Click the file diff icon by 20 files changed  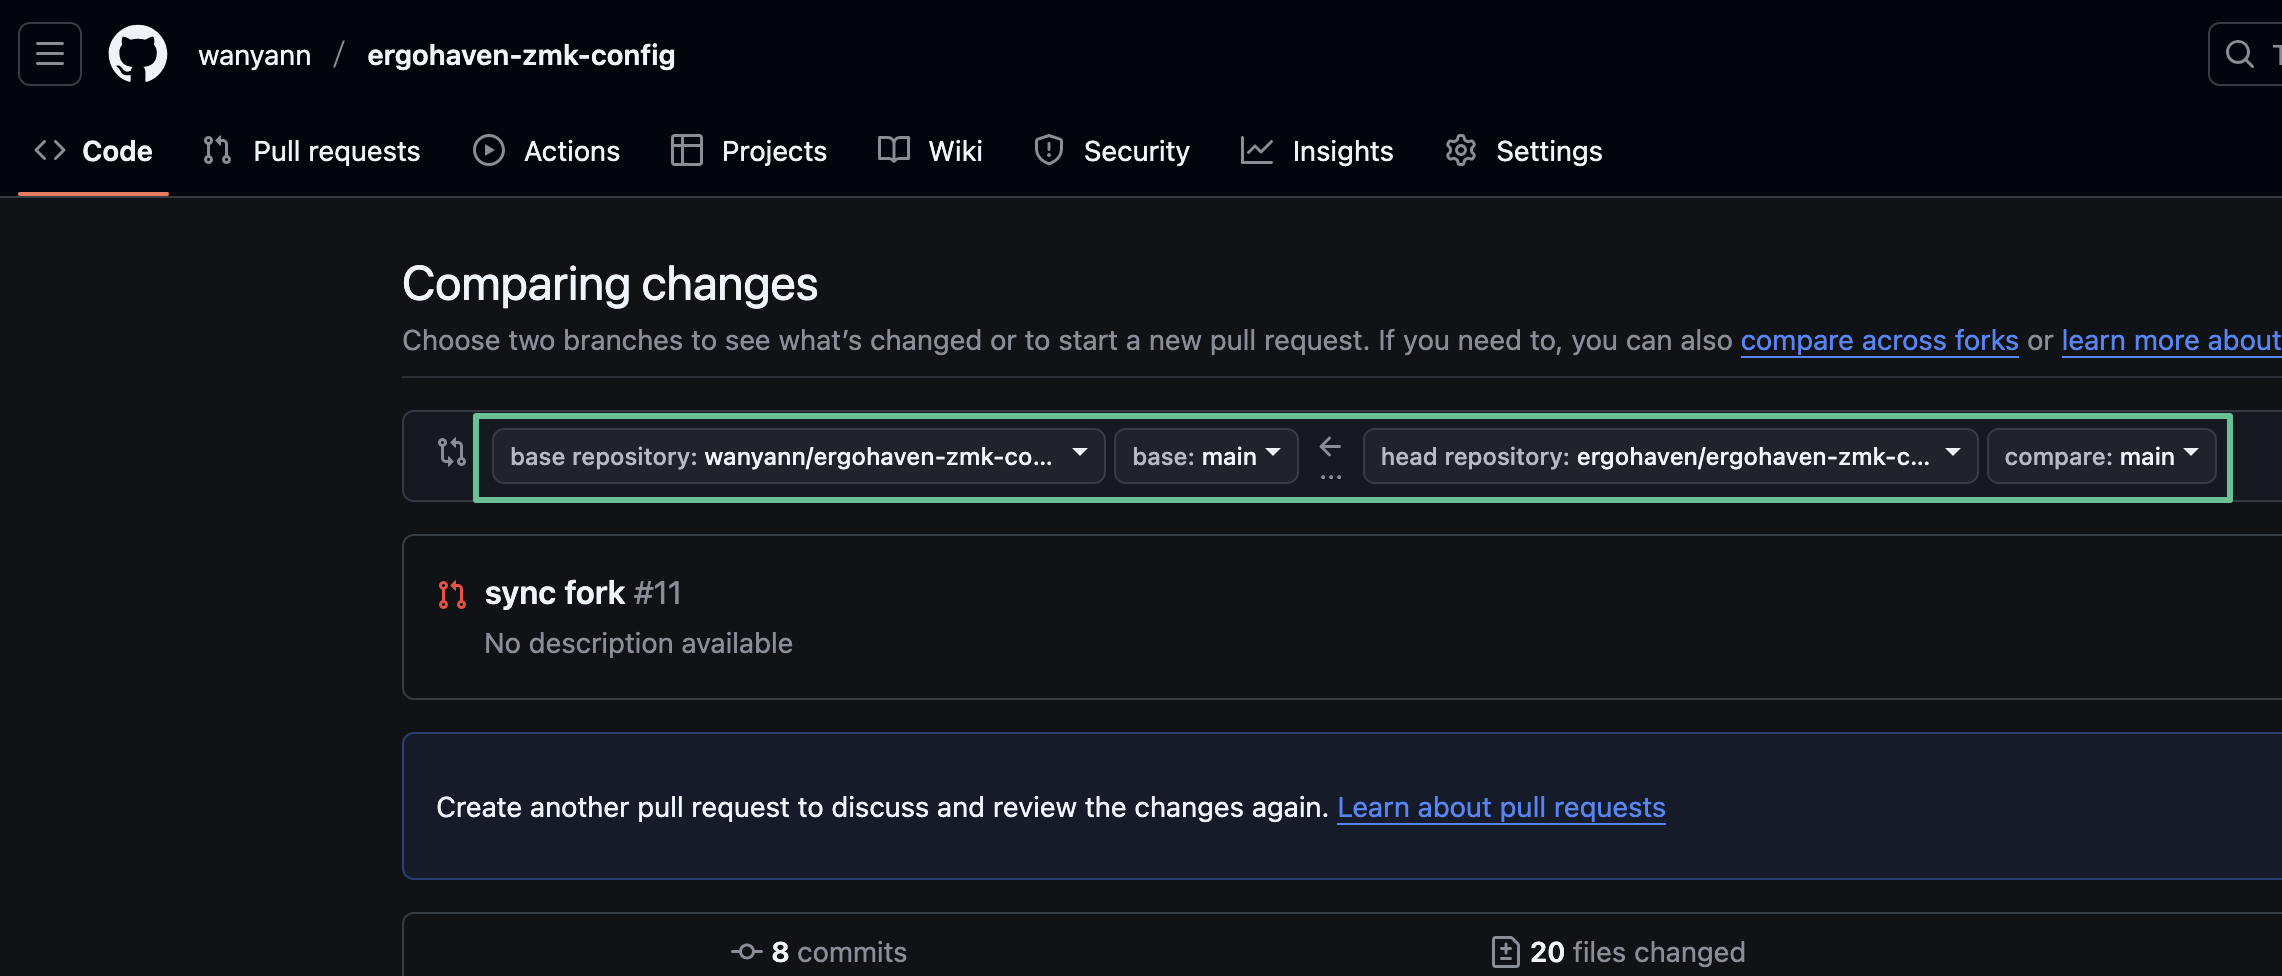tap(1505, 952)
